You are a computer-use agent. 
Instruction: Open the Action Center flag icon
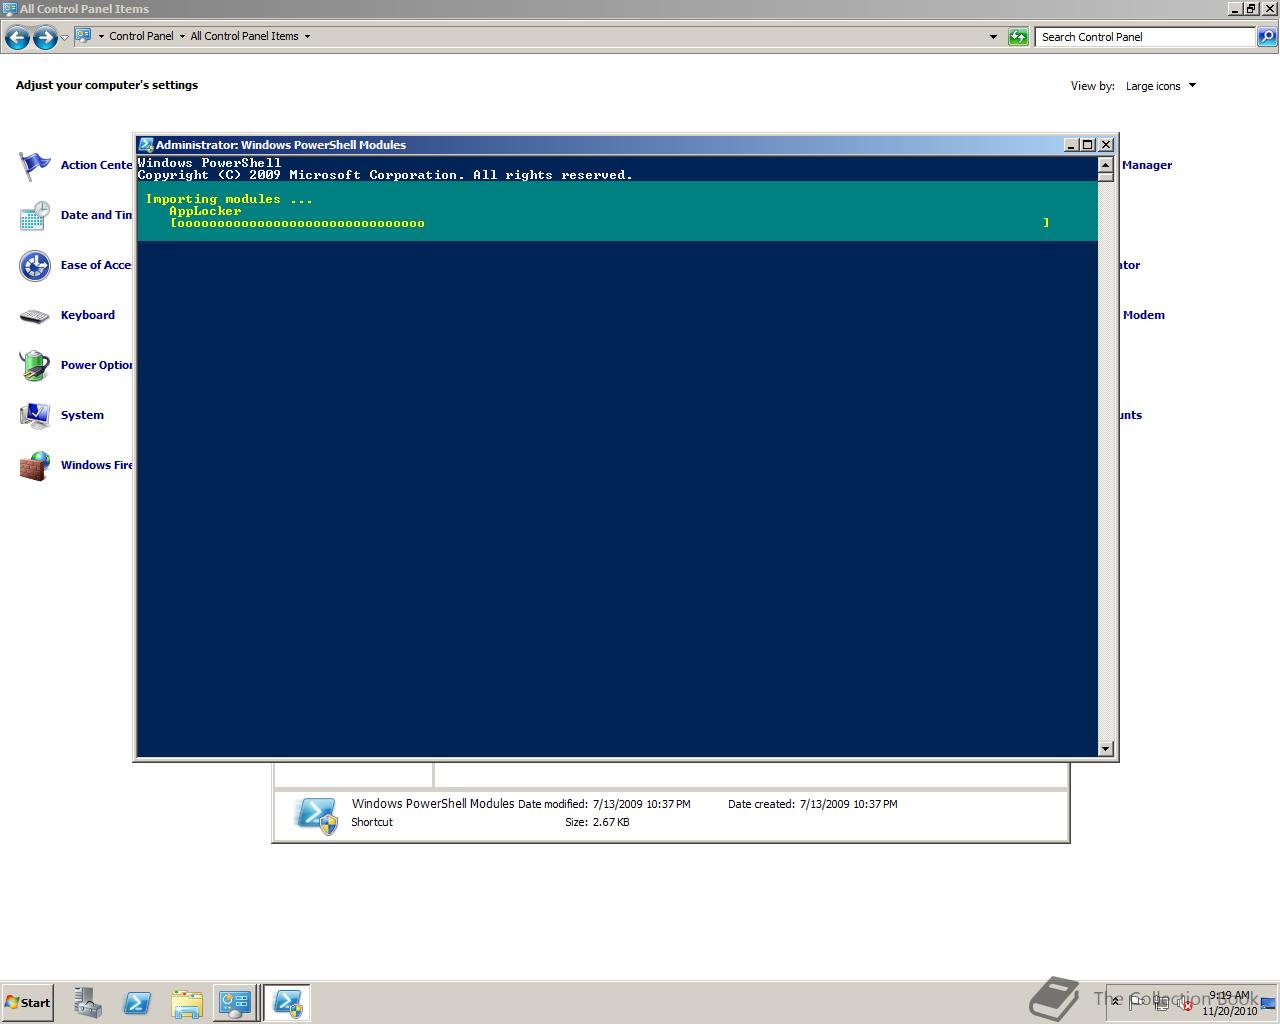[35, 165]
